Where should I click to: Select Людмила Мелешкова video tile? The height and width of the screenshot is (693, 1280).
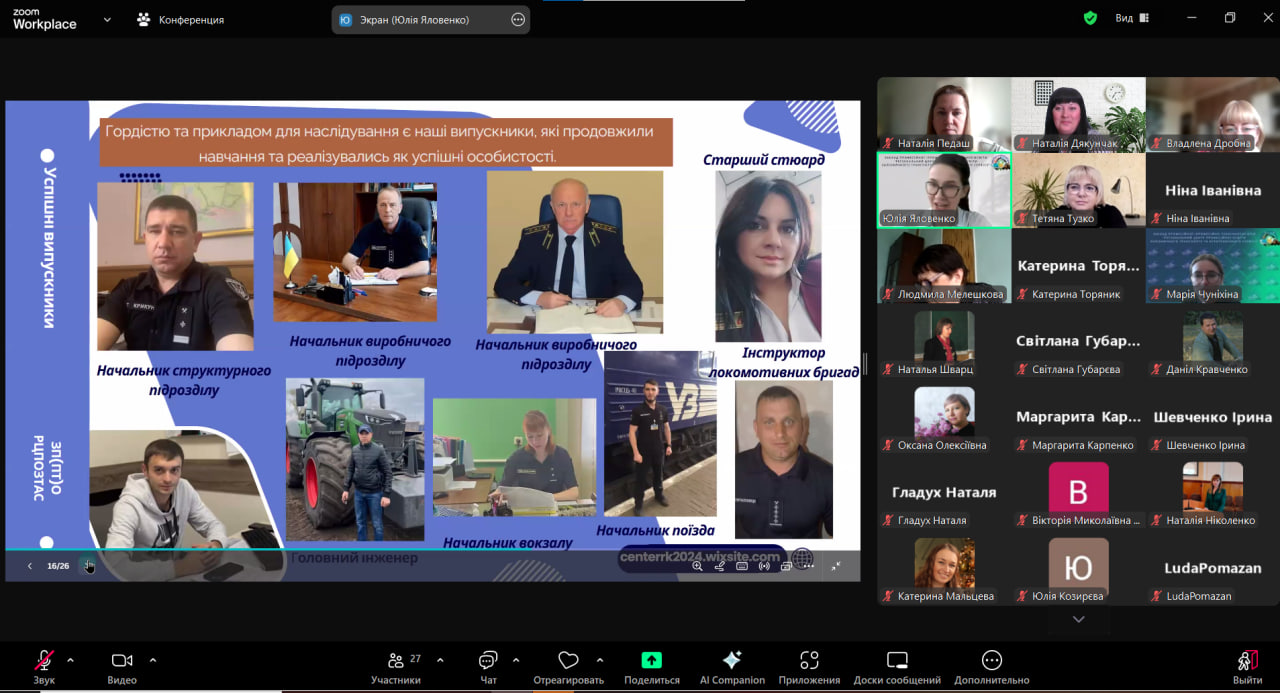[944, 266]
